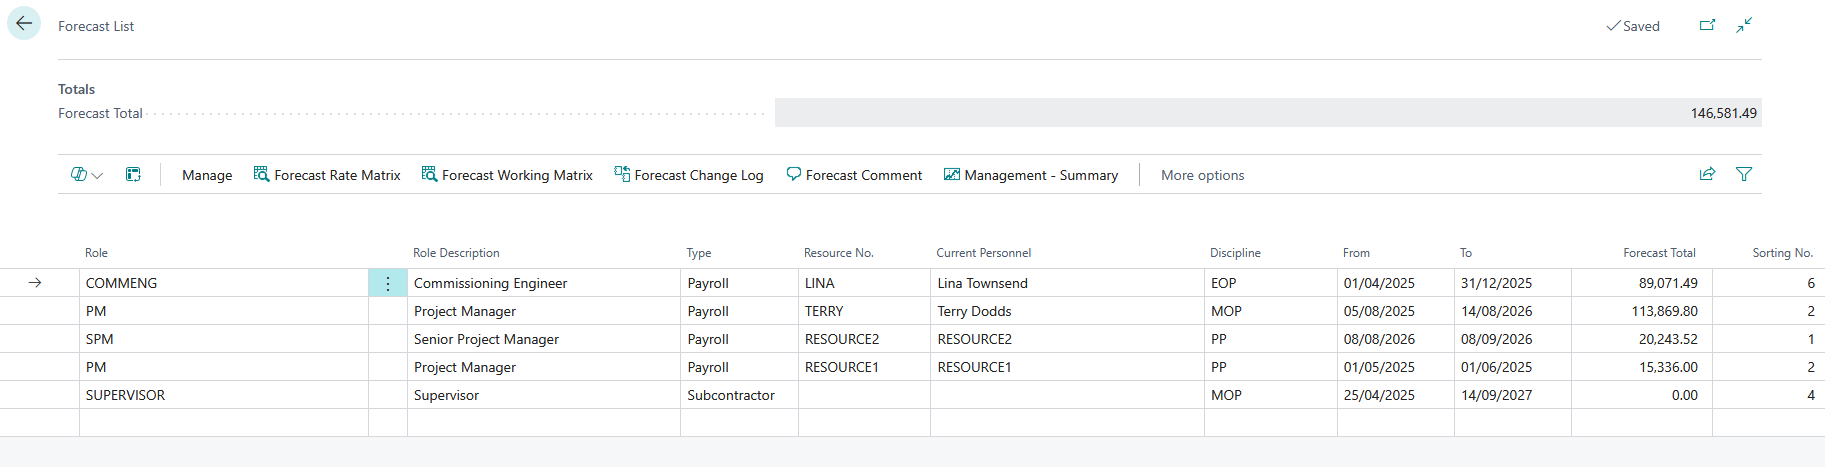Expand the Copilot dropdown arrow
1825x467 pixels.
pyautogui.click(x=97, y=176)
